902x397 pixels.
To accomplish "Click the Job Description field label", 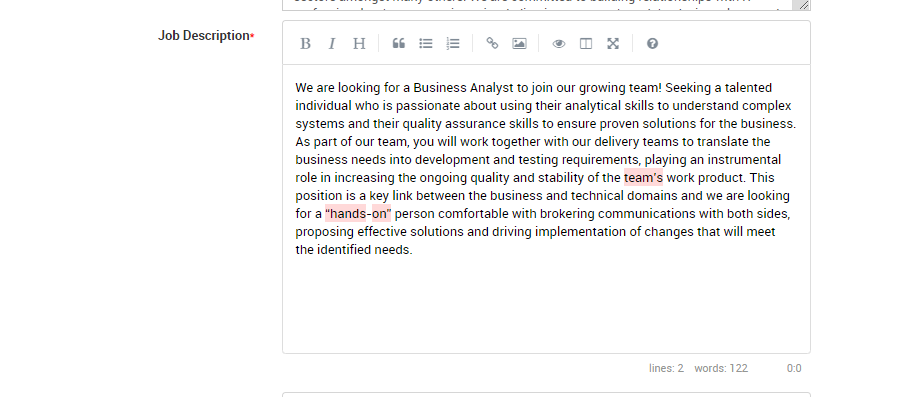I will tap(206, 36).
